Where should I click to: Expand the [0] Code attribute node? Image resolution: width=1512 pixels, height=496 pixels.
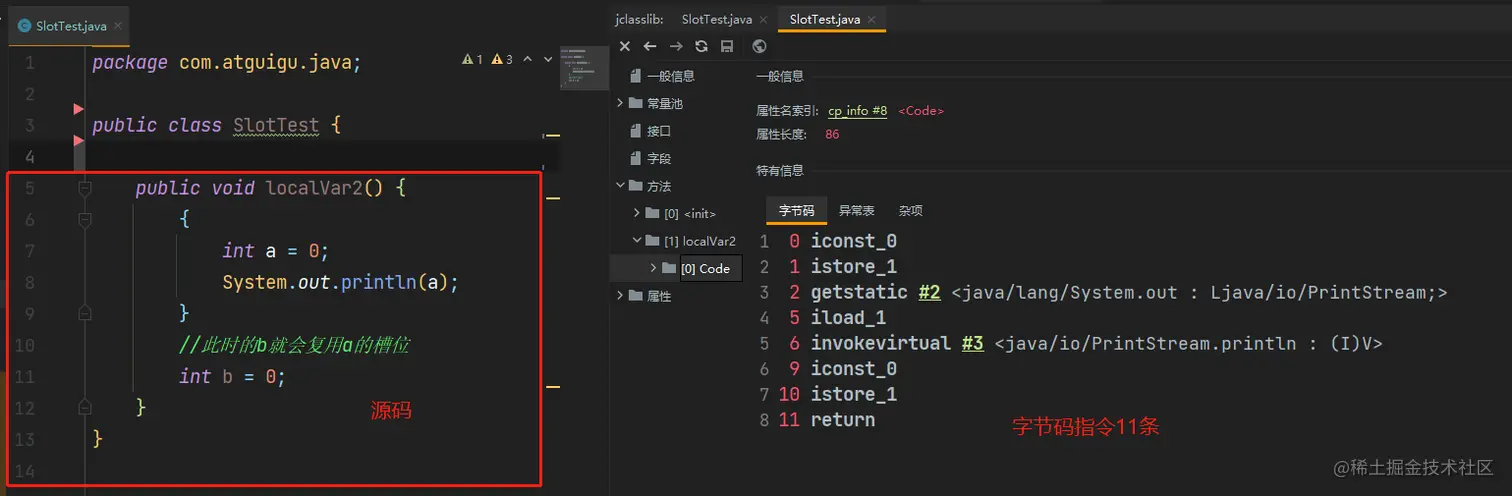pos(654,268)
